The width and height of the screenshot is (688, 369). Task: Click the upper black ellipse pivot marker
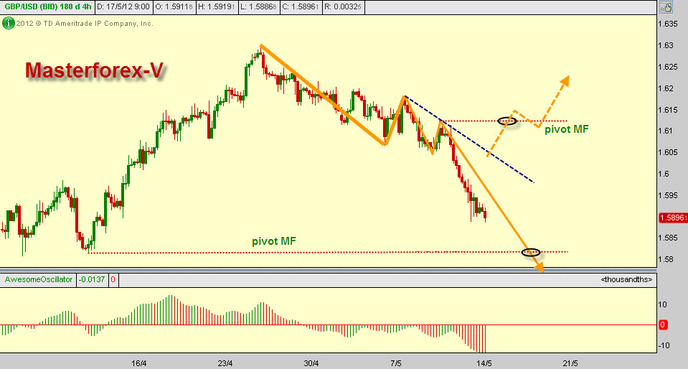pyautogui.click(x=507, y=121)
